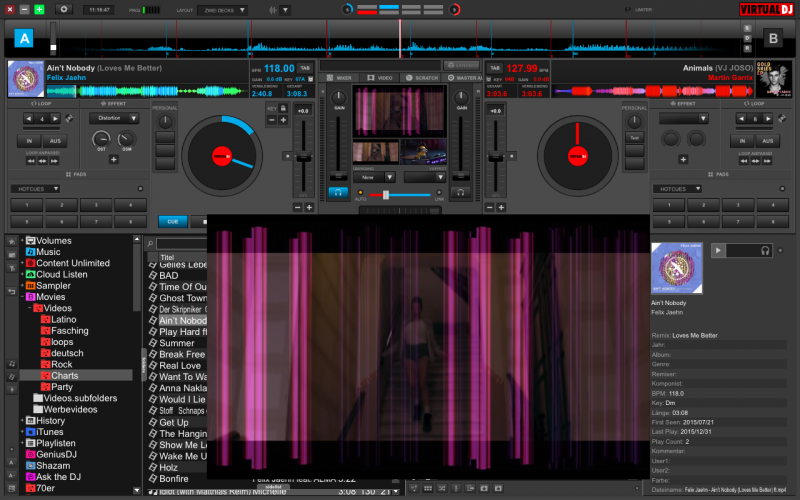Click loop IN button on deck A
This screenshot has height=500, width=800.
click(29, 141)
